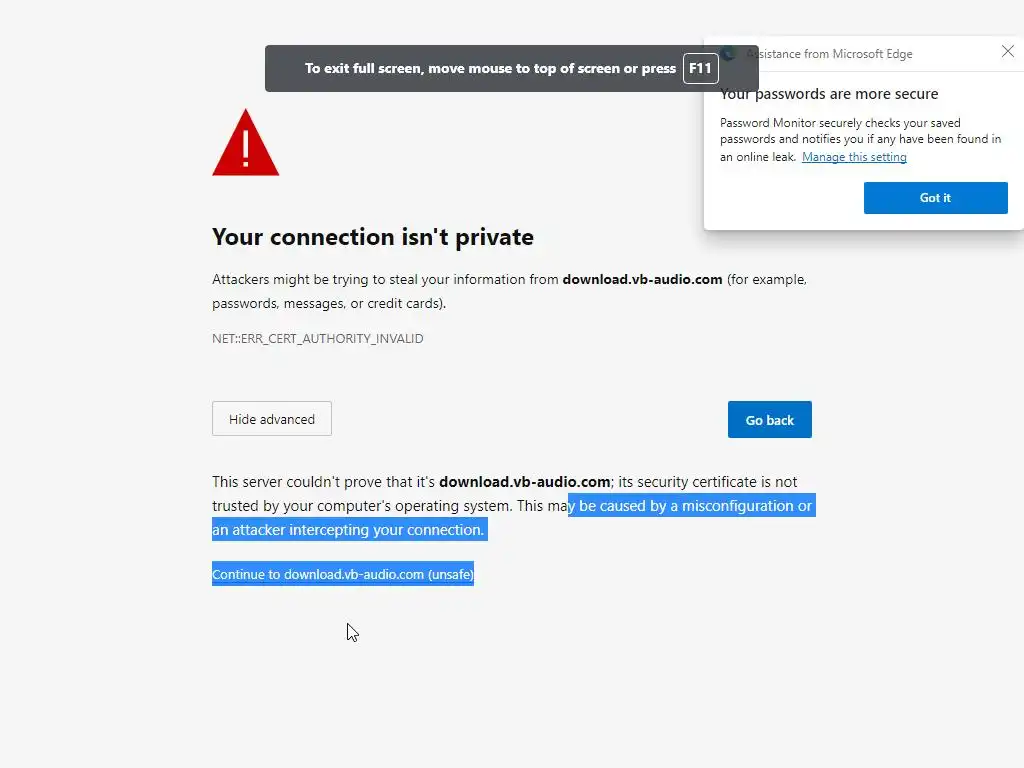Continue to download.vb-audio.com (unsafe) link
This screenshot has height=768, width=1024.
[x=342, y=574]
